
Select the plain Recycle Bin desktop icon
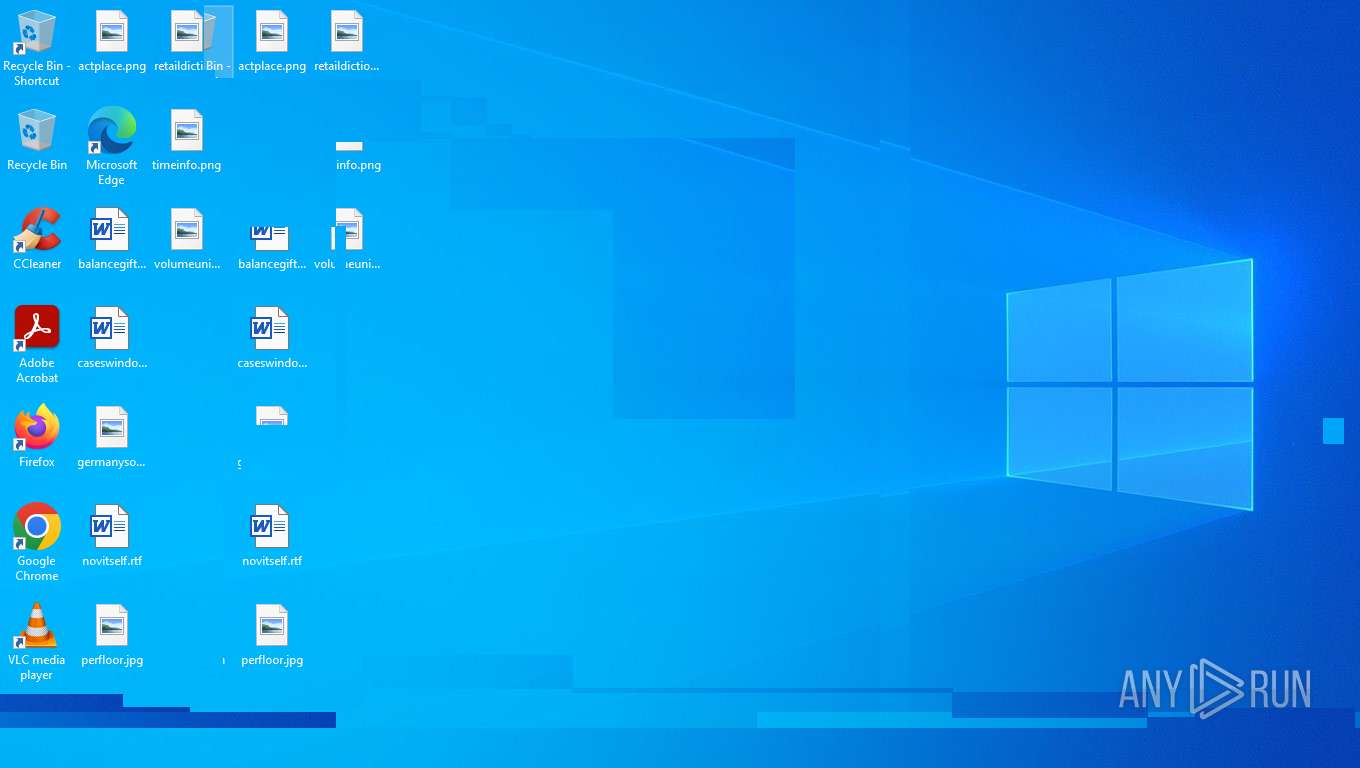click(x=37, y=140)
